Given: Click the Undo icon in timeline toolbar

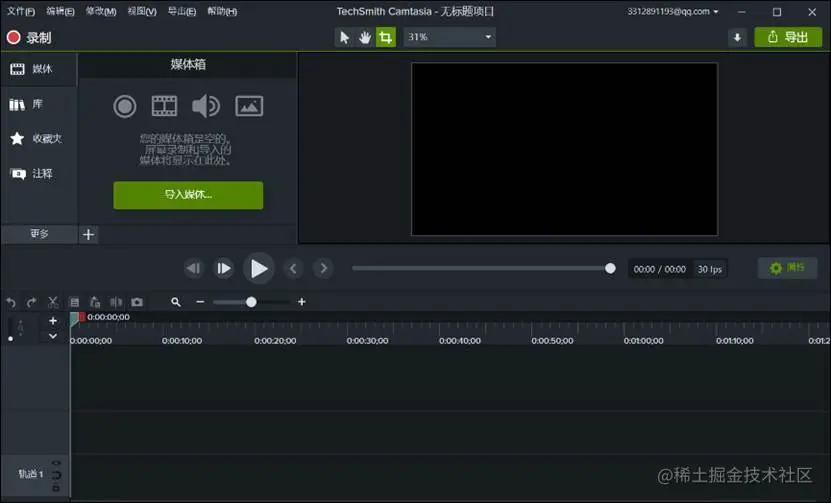Looking at the screenshot, I should [11, 302].
